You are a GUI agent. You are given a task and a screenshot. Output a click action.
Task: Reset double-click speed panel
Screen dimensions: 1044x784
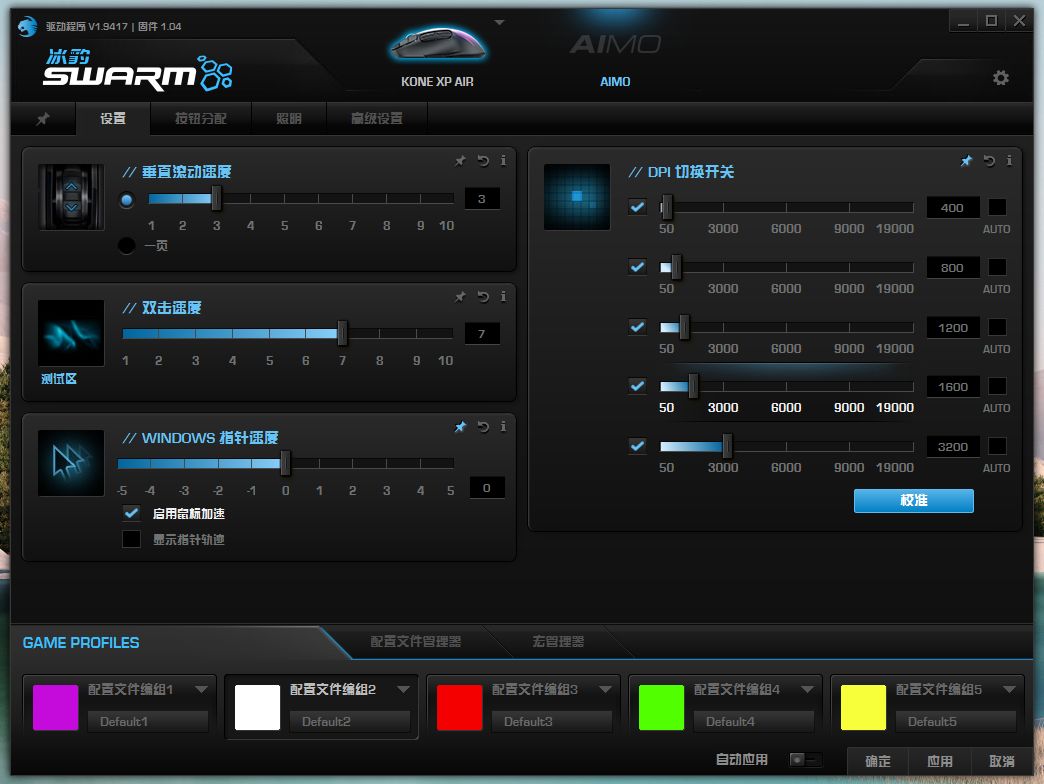point(483,296)
